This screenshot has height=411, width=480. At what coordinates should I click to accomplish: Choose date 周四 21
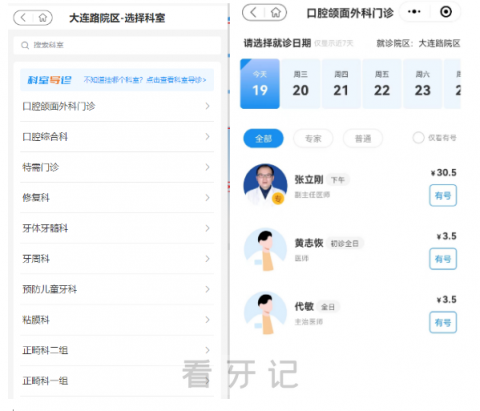pyautogui.click(x=341, y=84)
